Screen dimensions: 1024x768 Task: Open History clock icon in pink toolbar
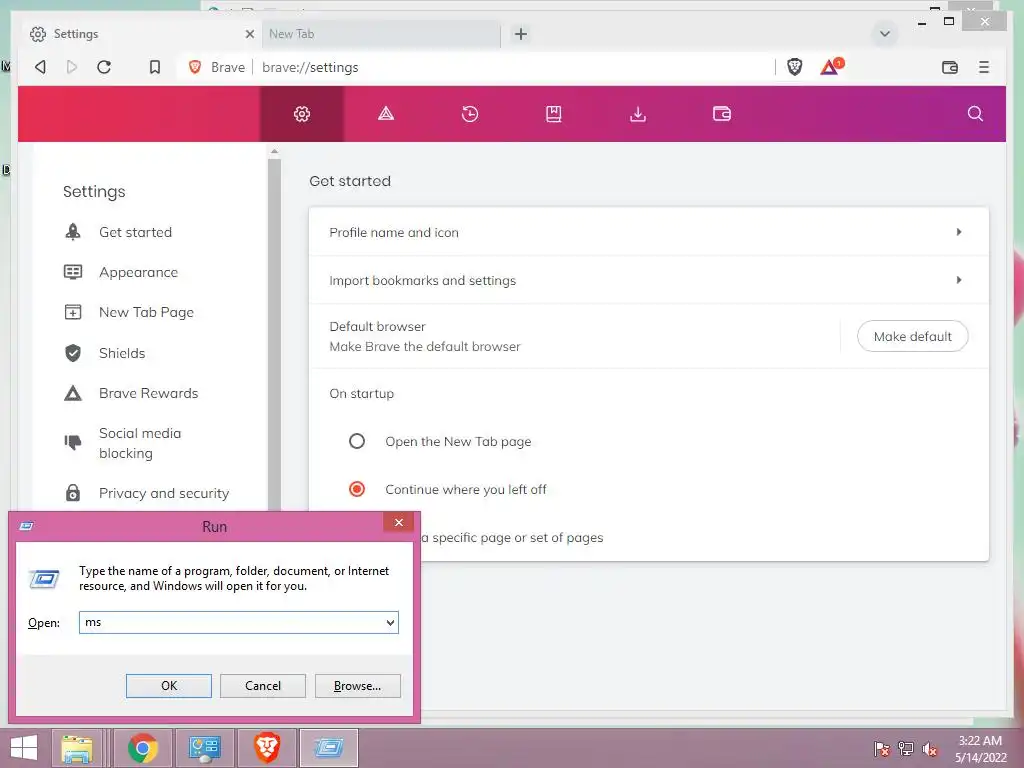coord(470,114)
